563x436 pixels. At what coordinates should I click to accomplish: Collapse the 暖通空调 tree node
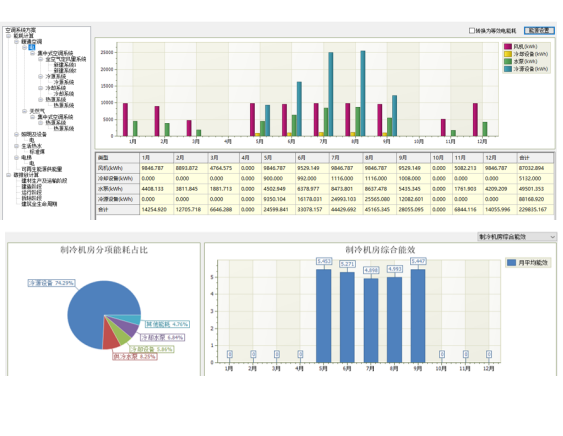[17, 42]
